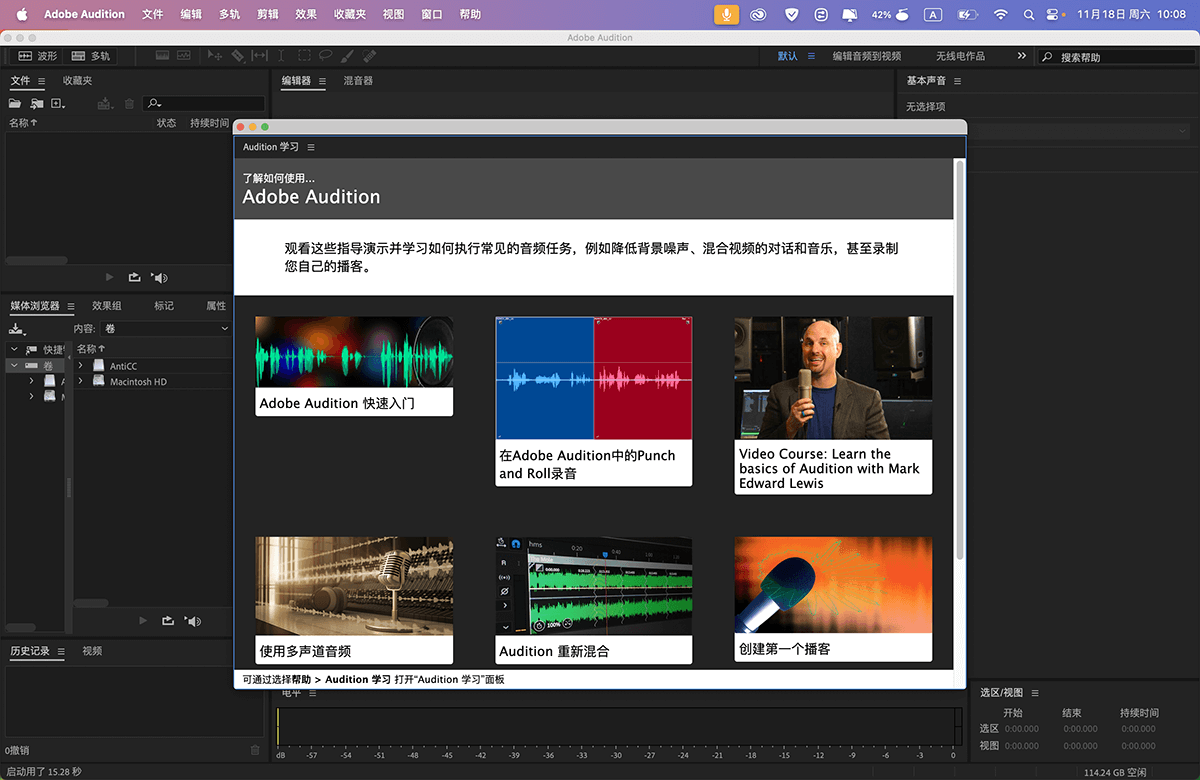
Task: Open the 选区/视图 panel menu icon
Action: click(x=1035, y=693)
